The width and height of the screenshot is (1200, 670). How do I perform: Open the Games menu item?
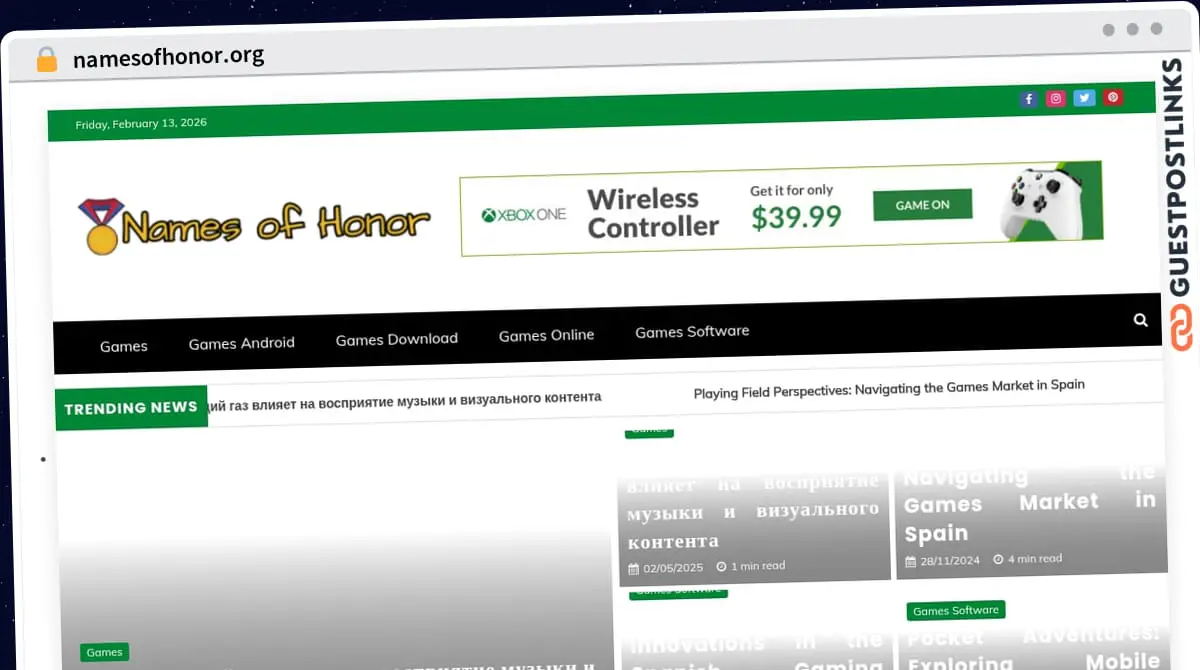(x=124, y=346)
